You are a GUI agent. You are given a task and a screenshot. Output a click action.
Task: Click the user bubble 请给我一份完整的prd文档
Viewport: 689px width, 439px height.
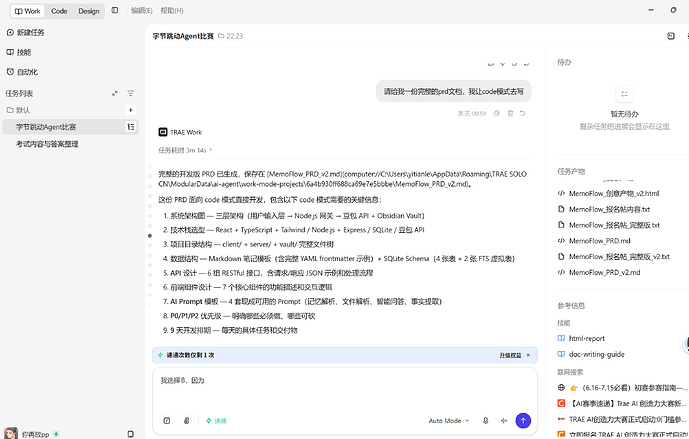[x=453, y=91]
